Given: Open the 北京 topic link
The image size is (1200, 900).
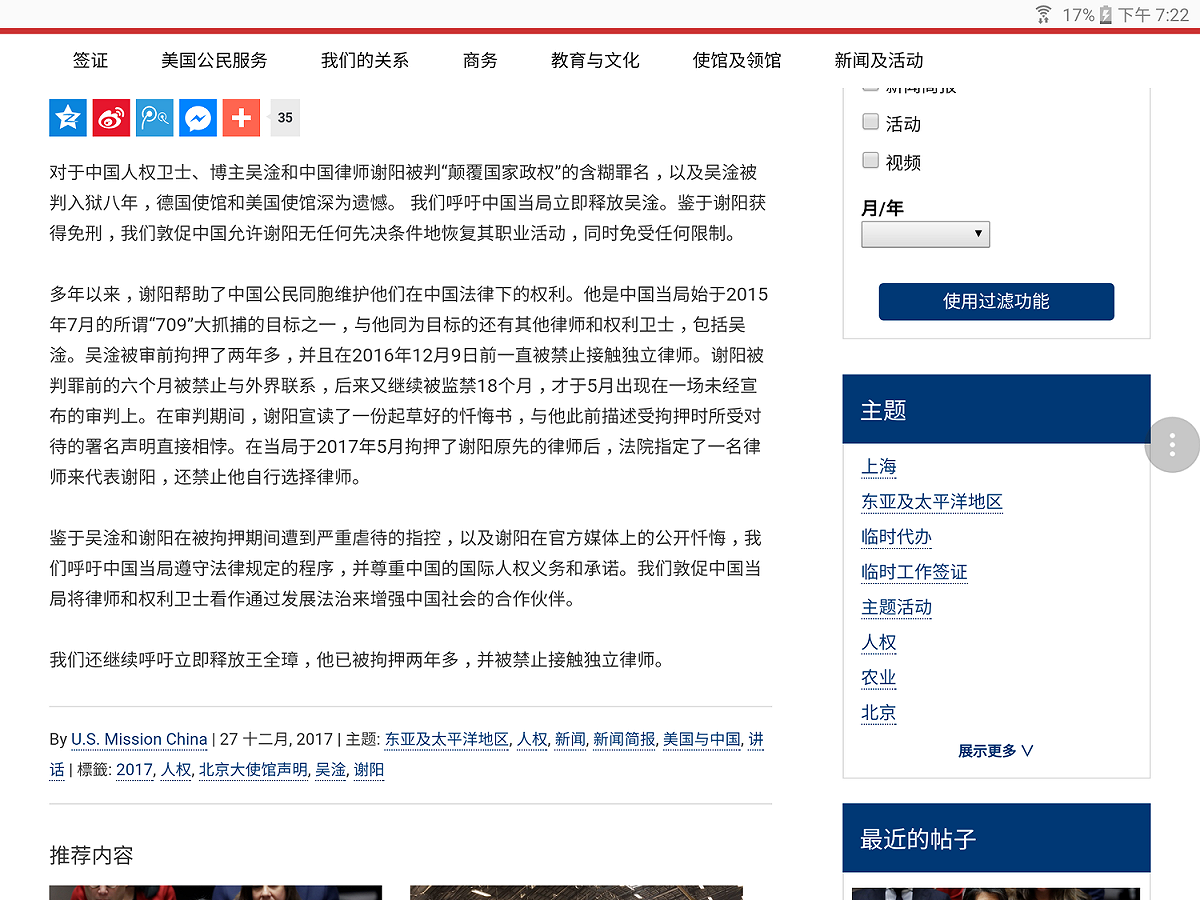Looking at the screenshot, I should [879, 713].
